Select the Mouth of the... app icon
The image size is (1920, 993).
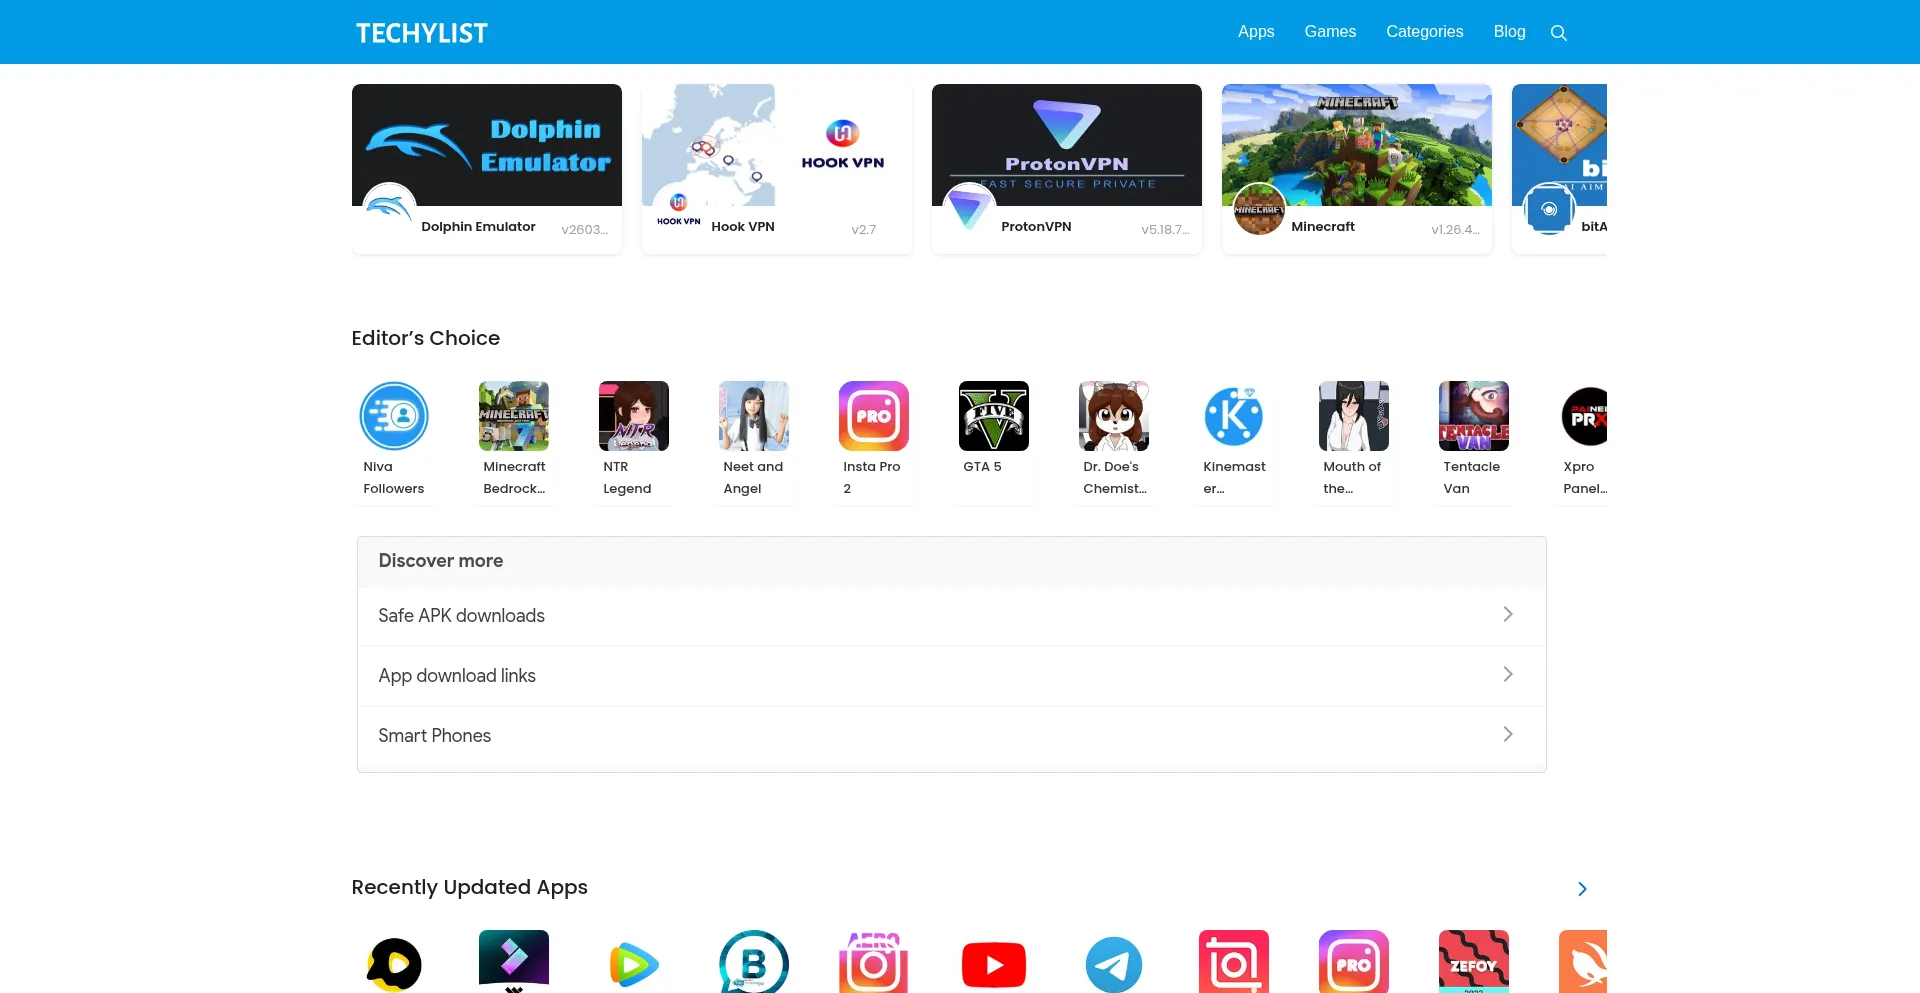click(x=1354, y=416)
